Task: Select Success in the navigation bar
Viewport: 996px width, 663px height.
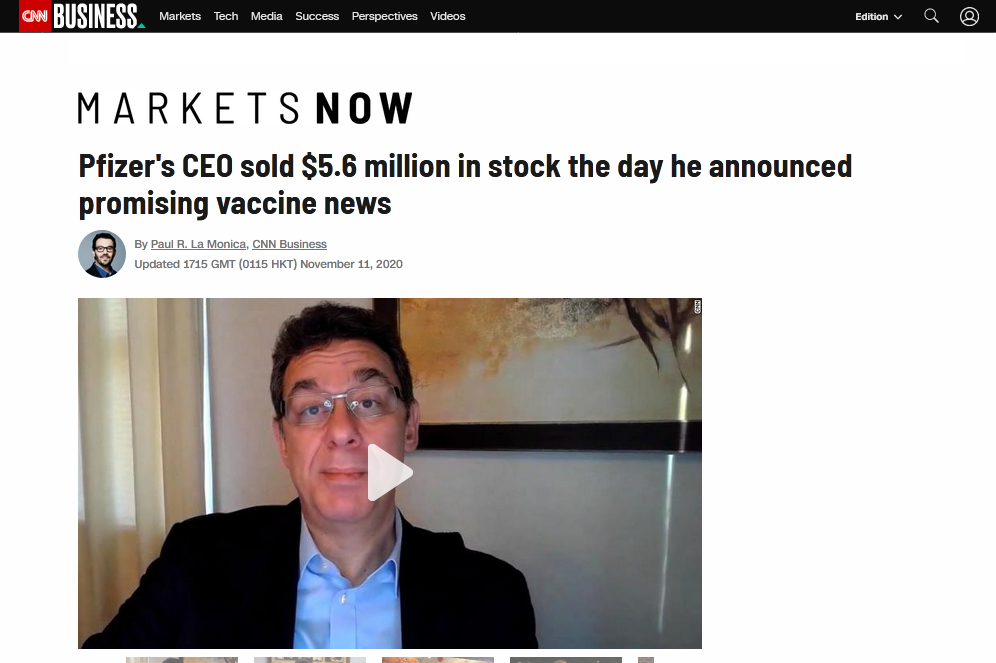Action: point(317,16)
